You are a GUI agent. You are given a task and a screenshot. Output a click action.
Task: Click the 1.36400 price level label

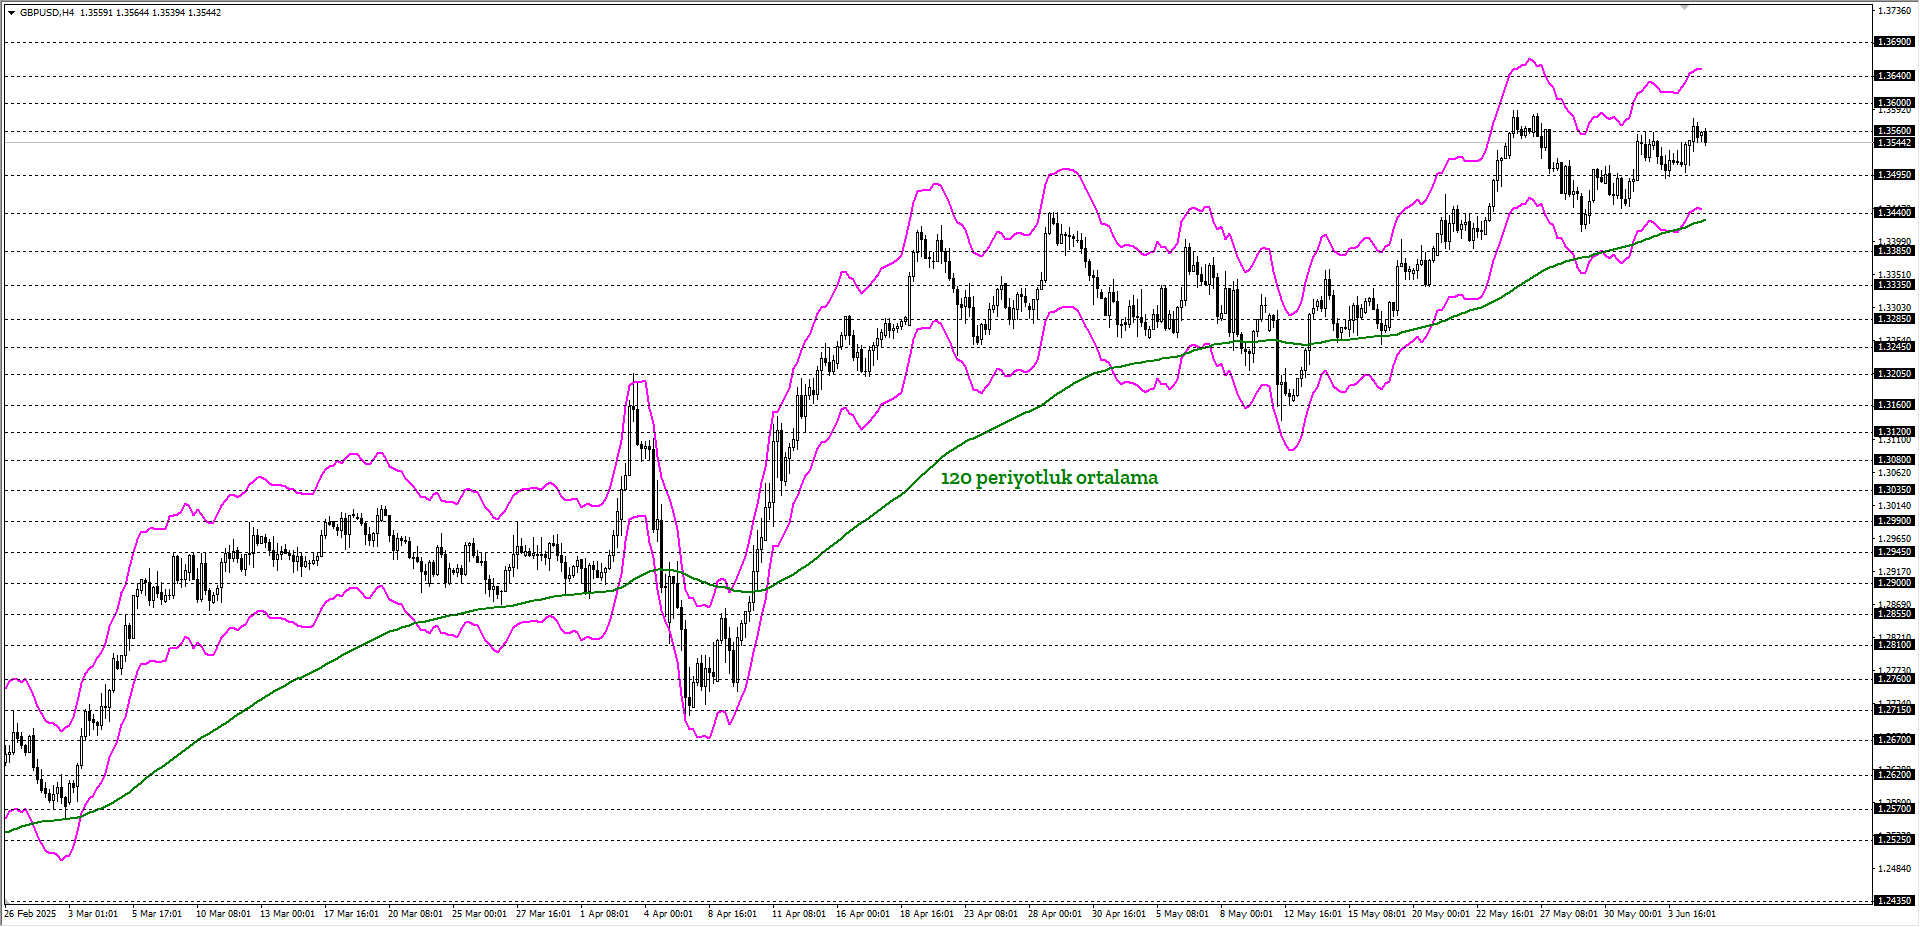coord(1893,76)
